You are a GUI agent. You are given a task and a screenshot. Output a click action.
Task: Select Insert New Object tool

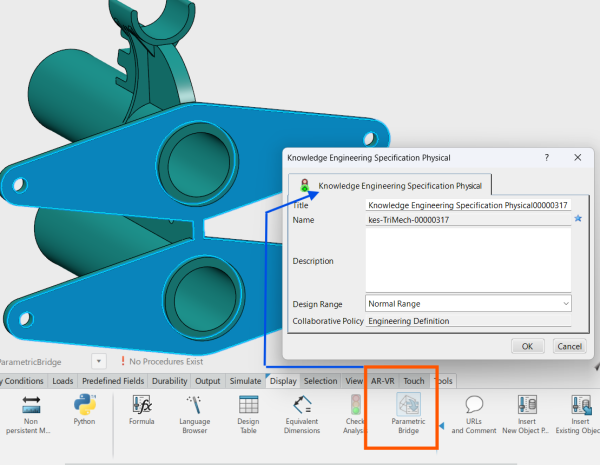pos(527,414)
